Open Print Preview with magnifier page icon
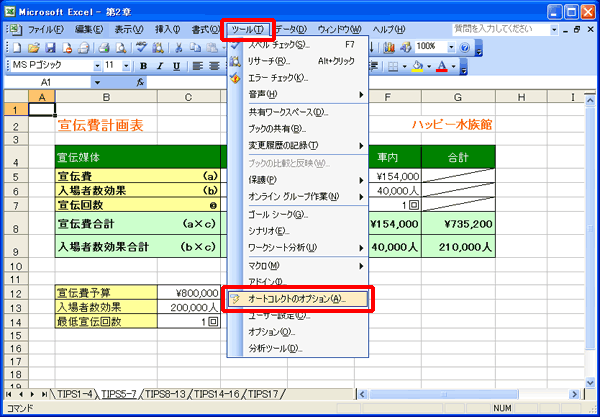Image resolution: width=600 pixels, height=417 pixels. pos(122,47)
